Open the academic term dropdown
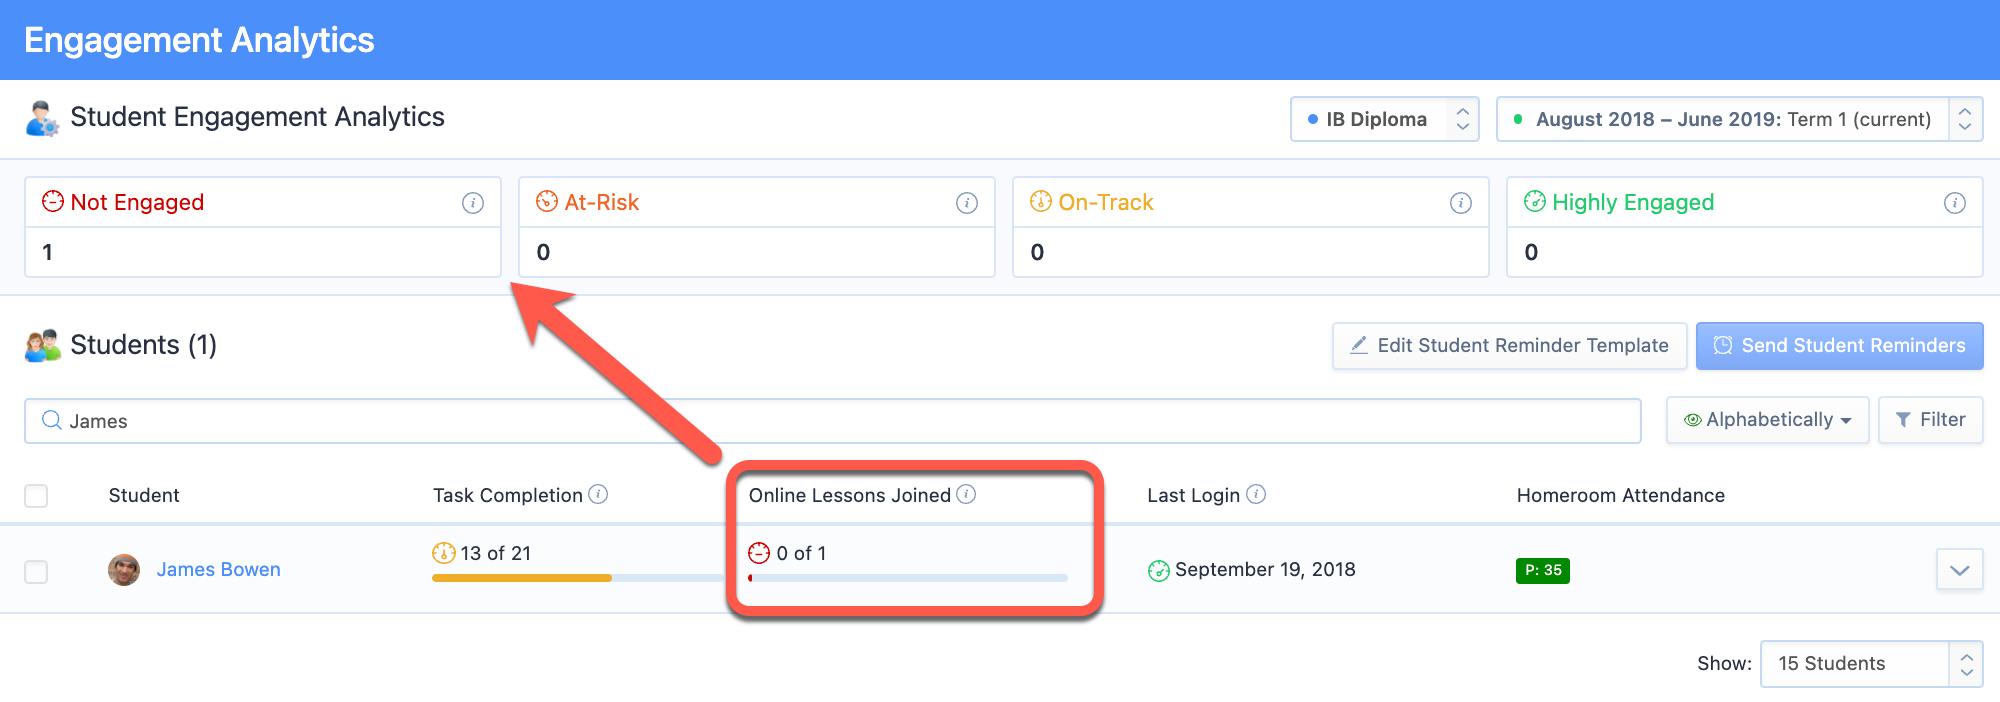Viewport: 2000px width, 702px height. pyautogui.click(x=1740, y=119)
